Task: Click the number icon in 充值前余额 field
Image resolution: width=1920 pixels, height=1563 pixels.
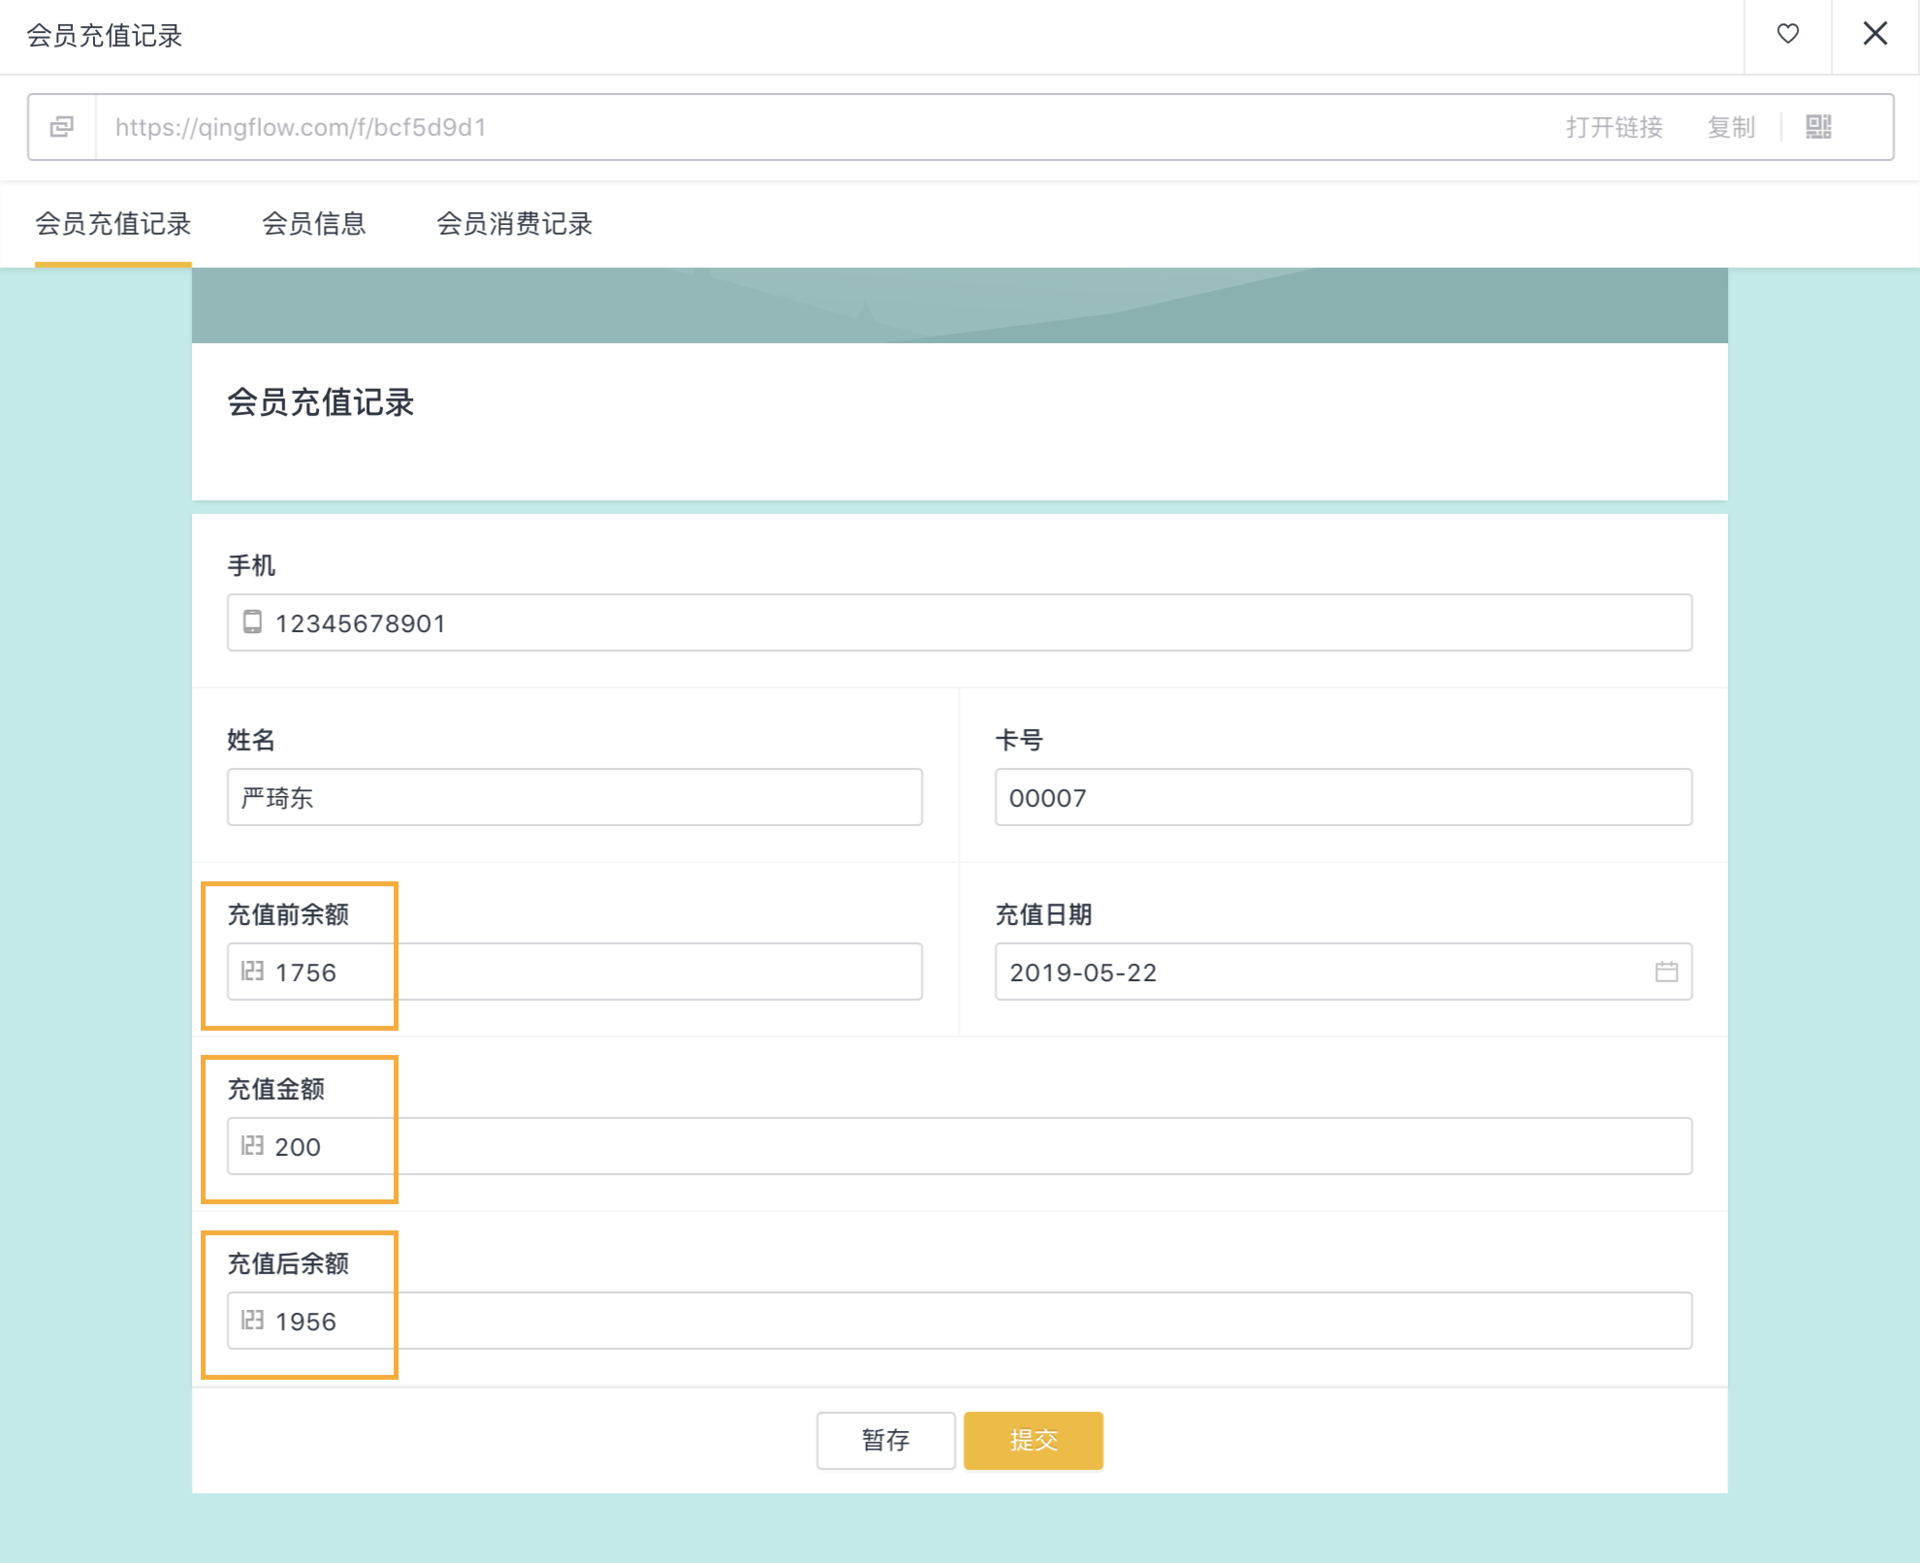Action: point(252,971)
